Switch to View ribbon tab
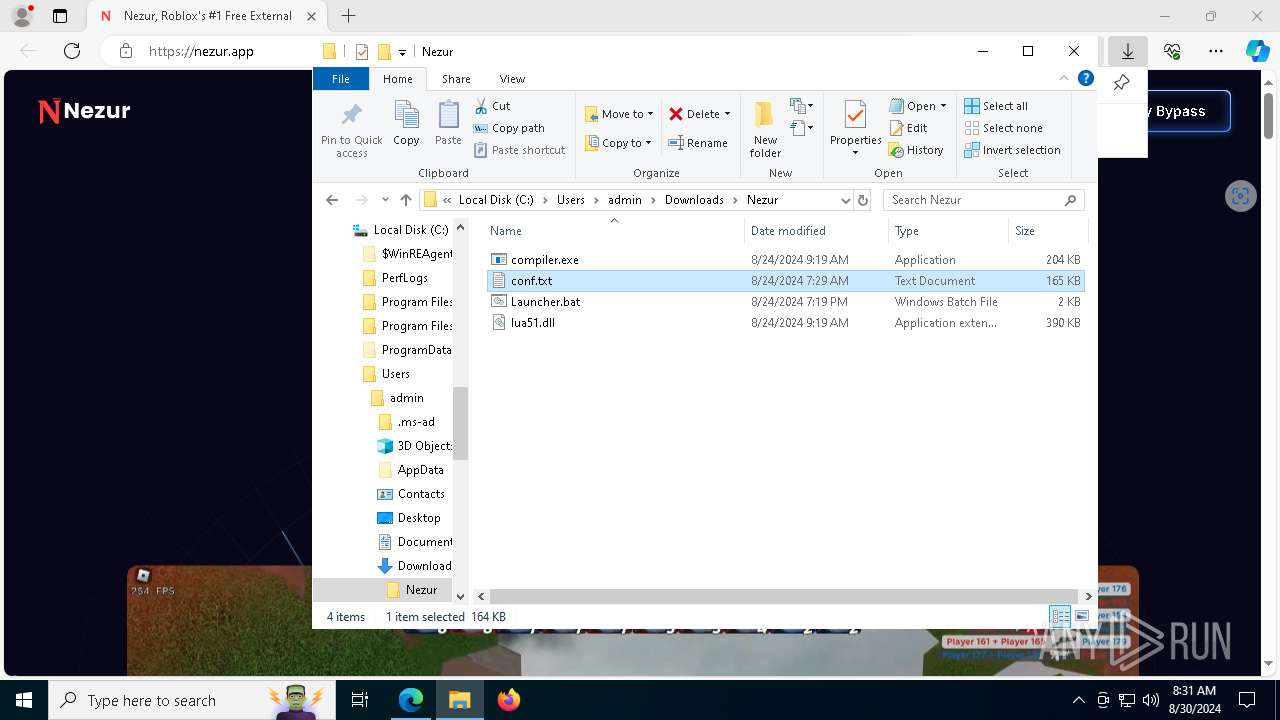This screenshot has height=720, width=1280. click(x=512, y=79)
